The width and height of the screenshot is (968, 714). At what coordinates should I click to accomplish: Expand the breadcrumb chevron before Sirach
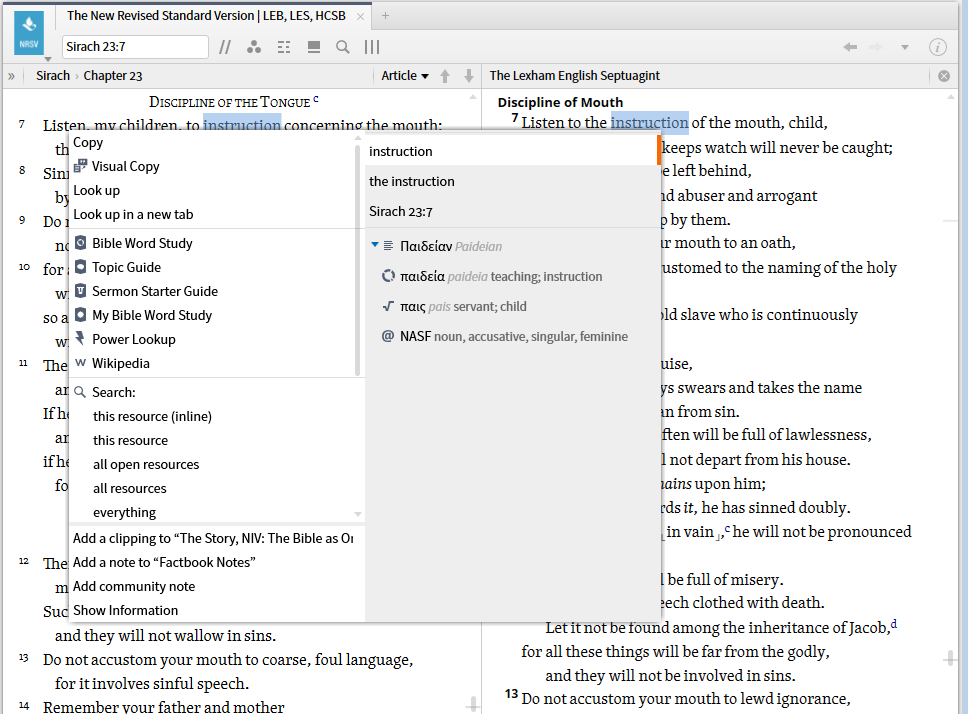[11, 75]
